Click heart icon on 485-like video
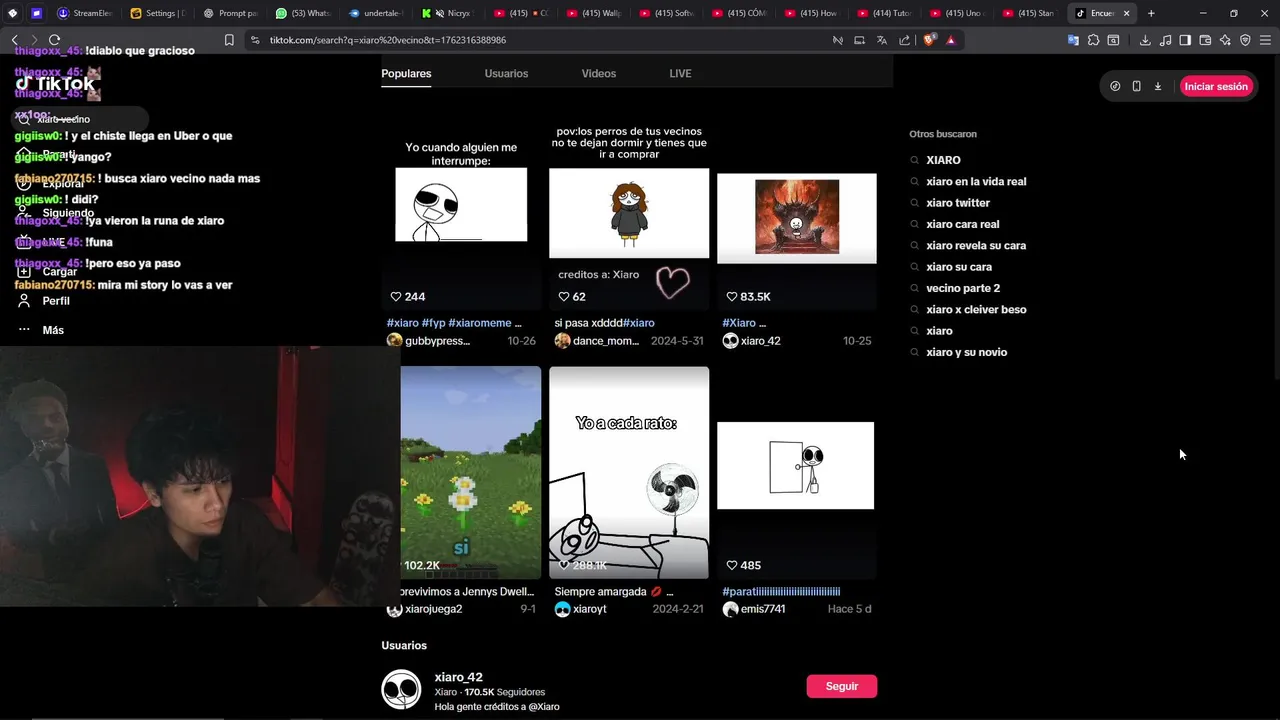Screen dimensions: 1280x720 click(731, 565)
